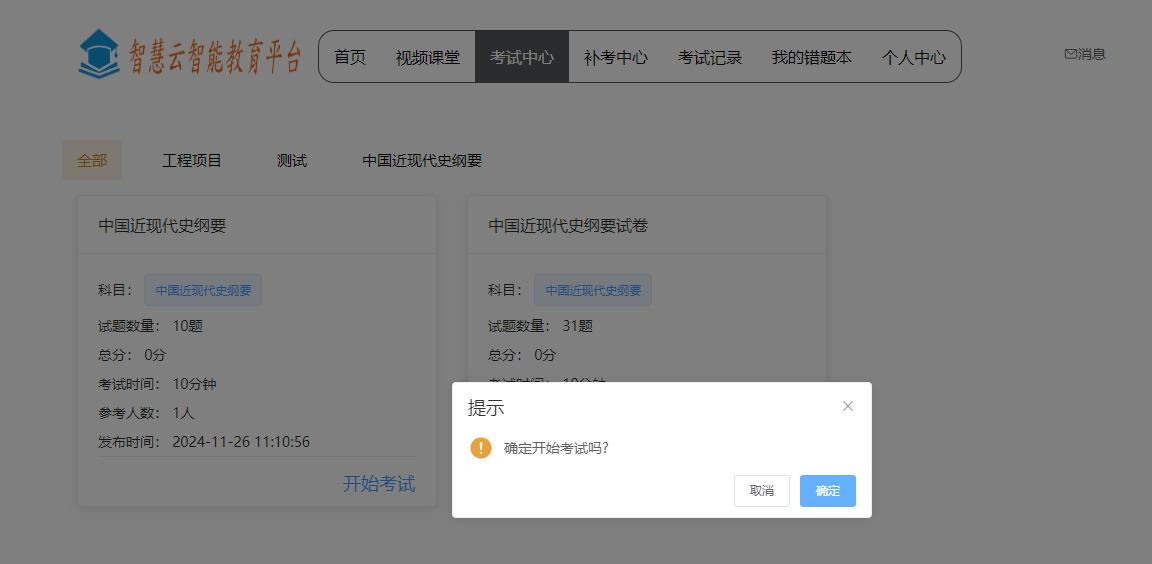Click the 31题 question count value

coord(577,326)
